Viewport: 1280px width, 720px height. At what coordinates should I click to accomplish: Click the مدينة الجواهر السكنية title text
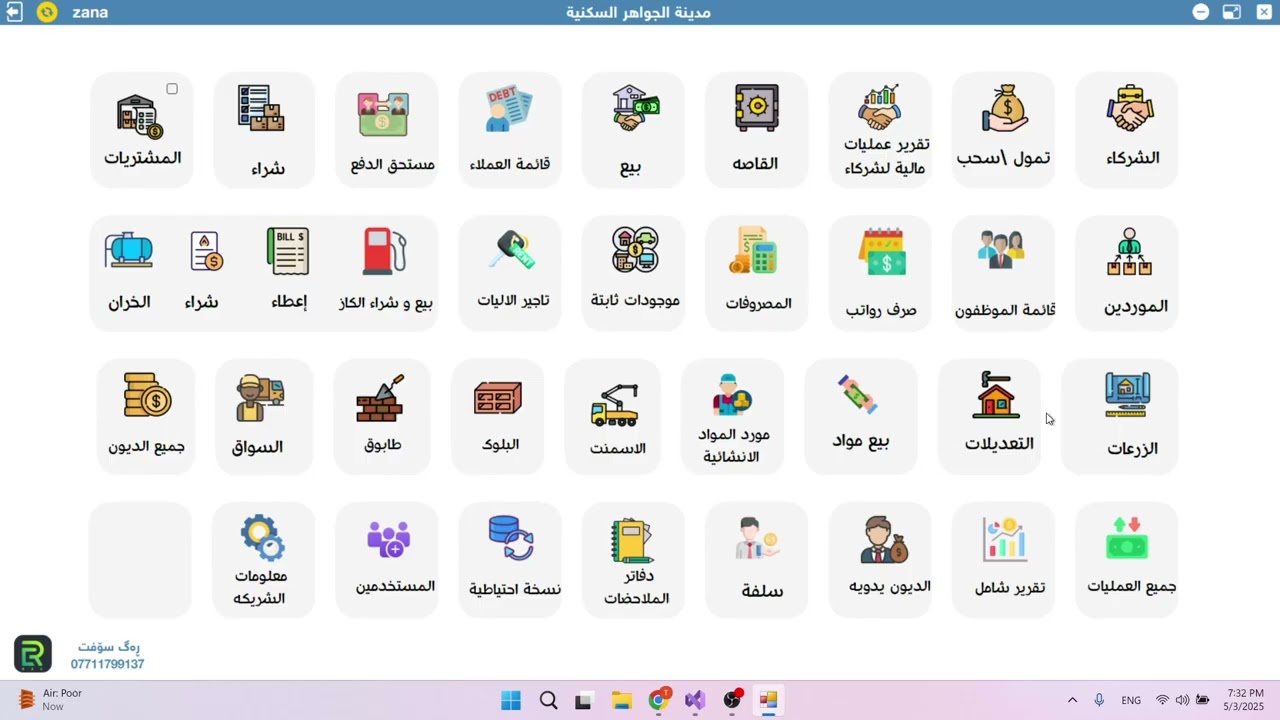tap(638, 12)
